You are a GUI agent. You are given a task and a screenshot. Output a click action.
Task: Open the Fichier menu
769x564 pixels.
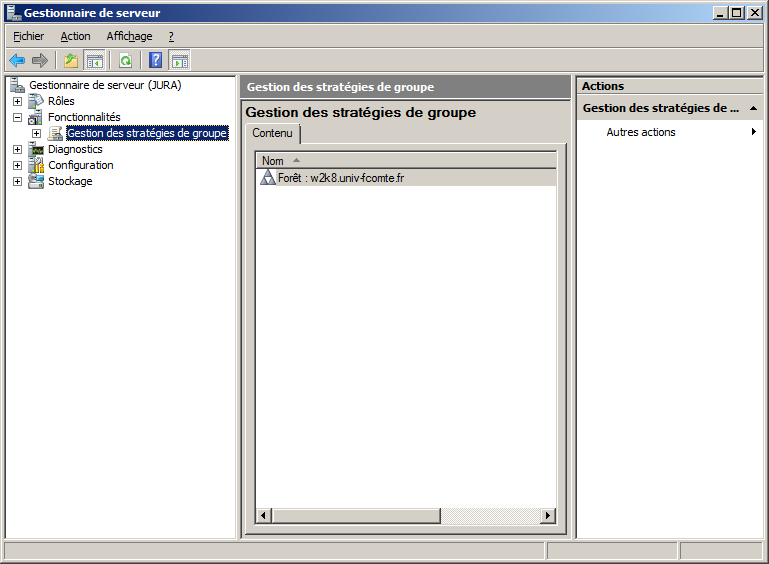tap(28, 36)
